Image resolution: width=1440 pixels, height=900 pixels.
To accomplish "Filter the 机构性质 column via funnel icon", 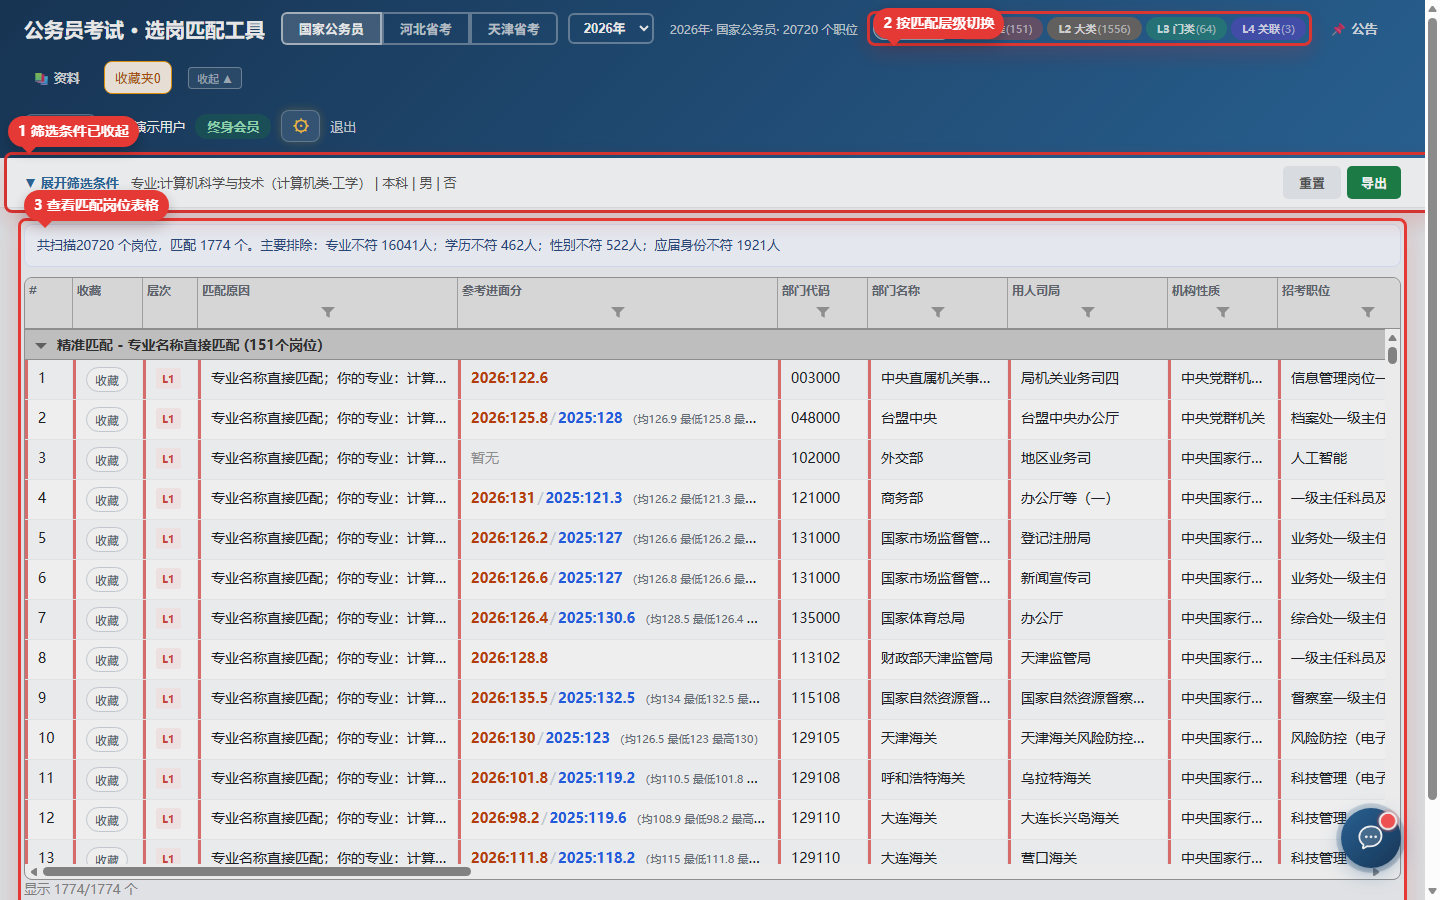I will 1223,312.
